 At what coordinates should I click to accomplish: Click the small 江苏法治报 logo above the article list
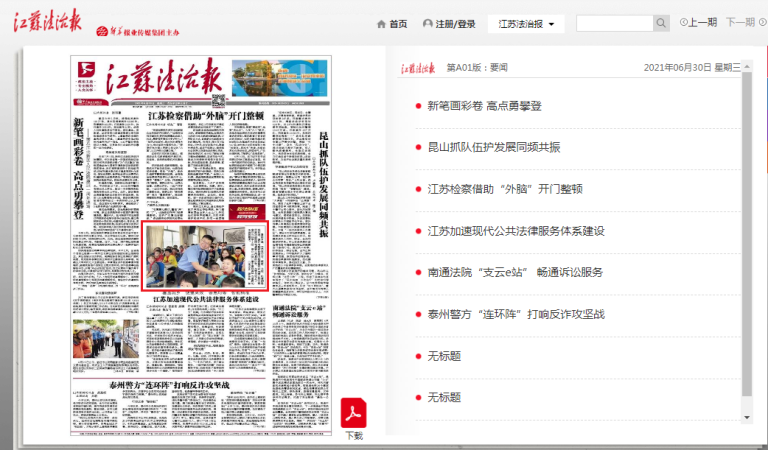pyautogui.click(x=418, y=68)
